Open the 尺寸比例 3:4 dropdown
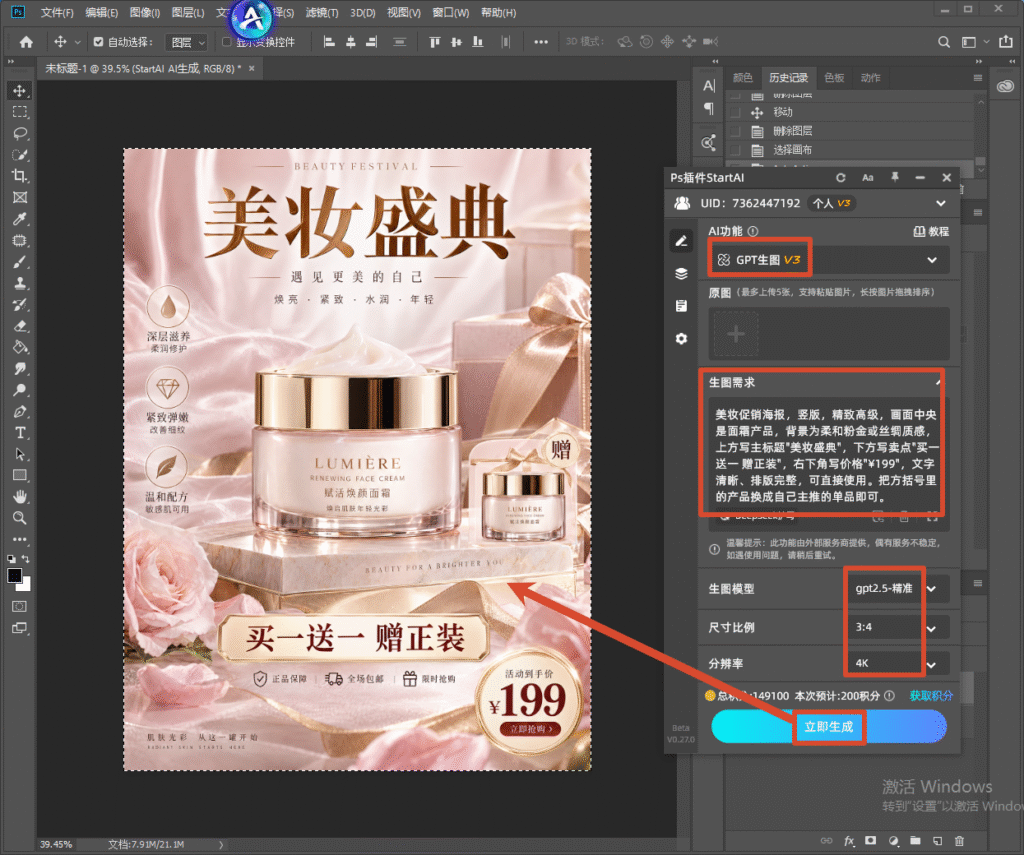The image size is (1024, 855). [x=897, y=627]
